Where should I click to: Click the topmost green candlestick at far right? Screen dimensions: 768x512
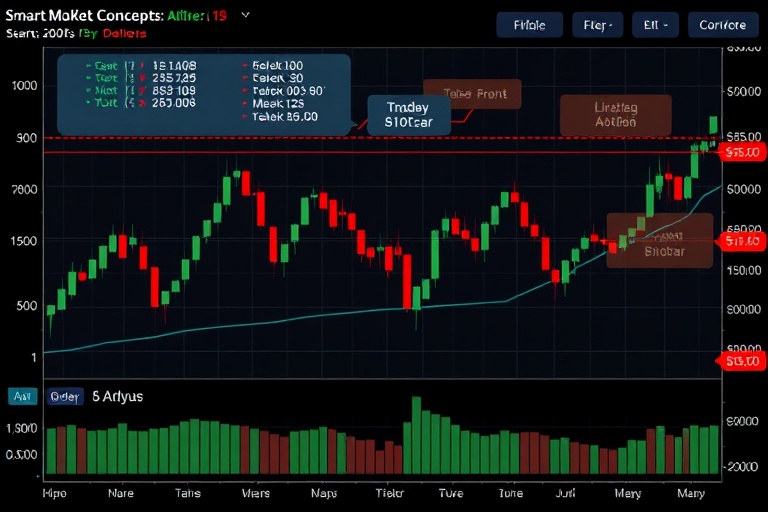coord(713,124)
